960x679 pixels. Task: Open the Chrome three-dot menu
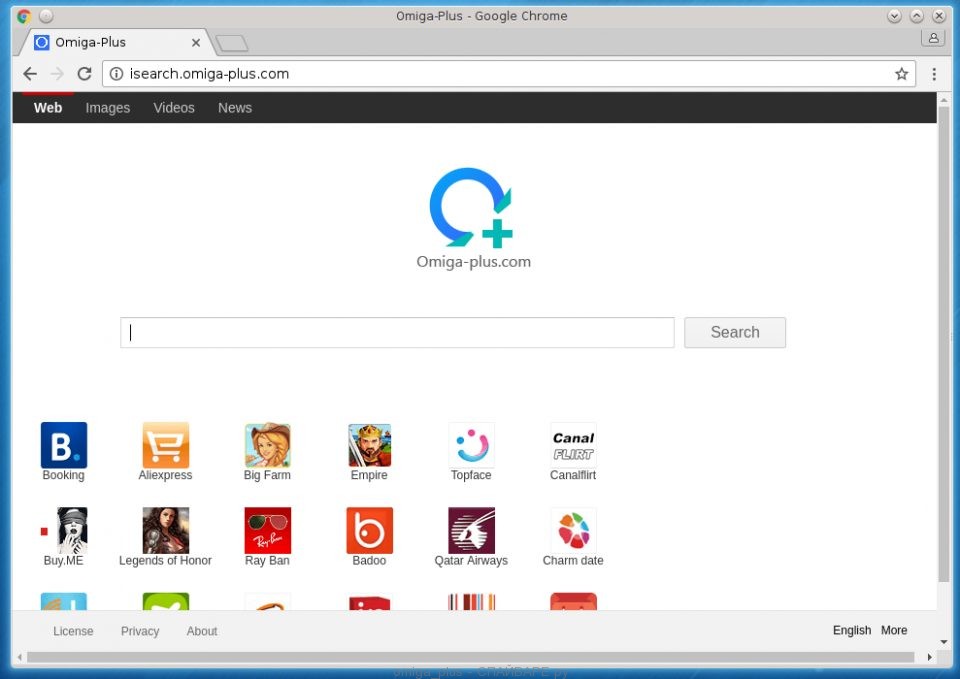934,74
